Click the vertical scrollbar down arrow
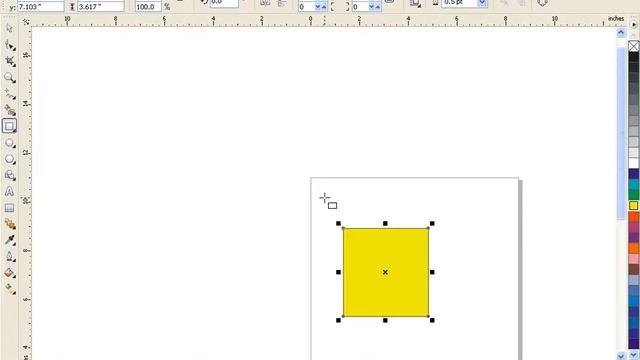This screenshot has height=360, width=640. 621,356
